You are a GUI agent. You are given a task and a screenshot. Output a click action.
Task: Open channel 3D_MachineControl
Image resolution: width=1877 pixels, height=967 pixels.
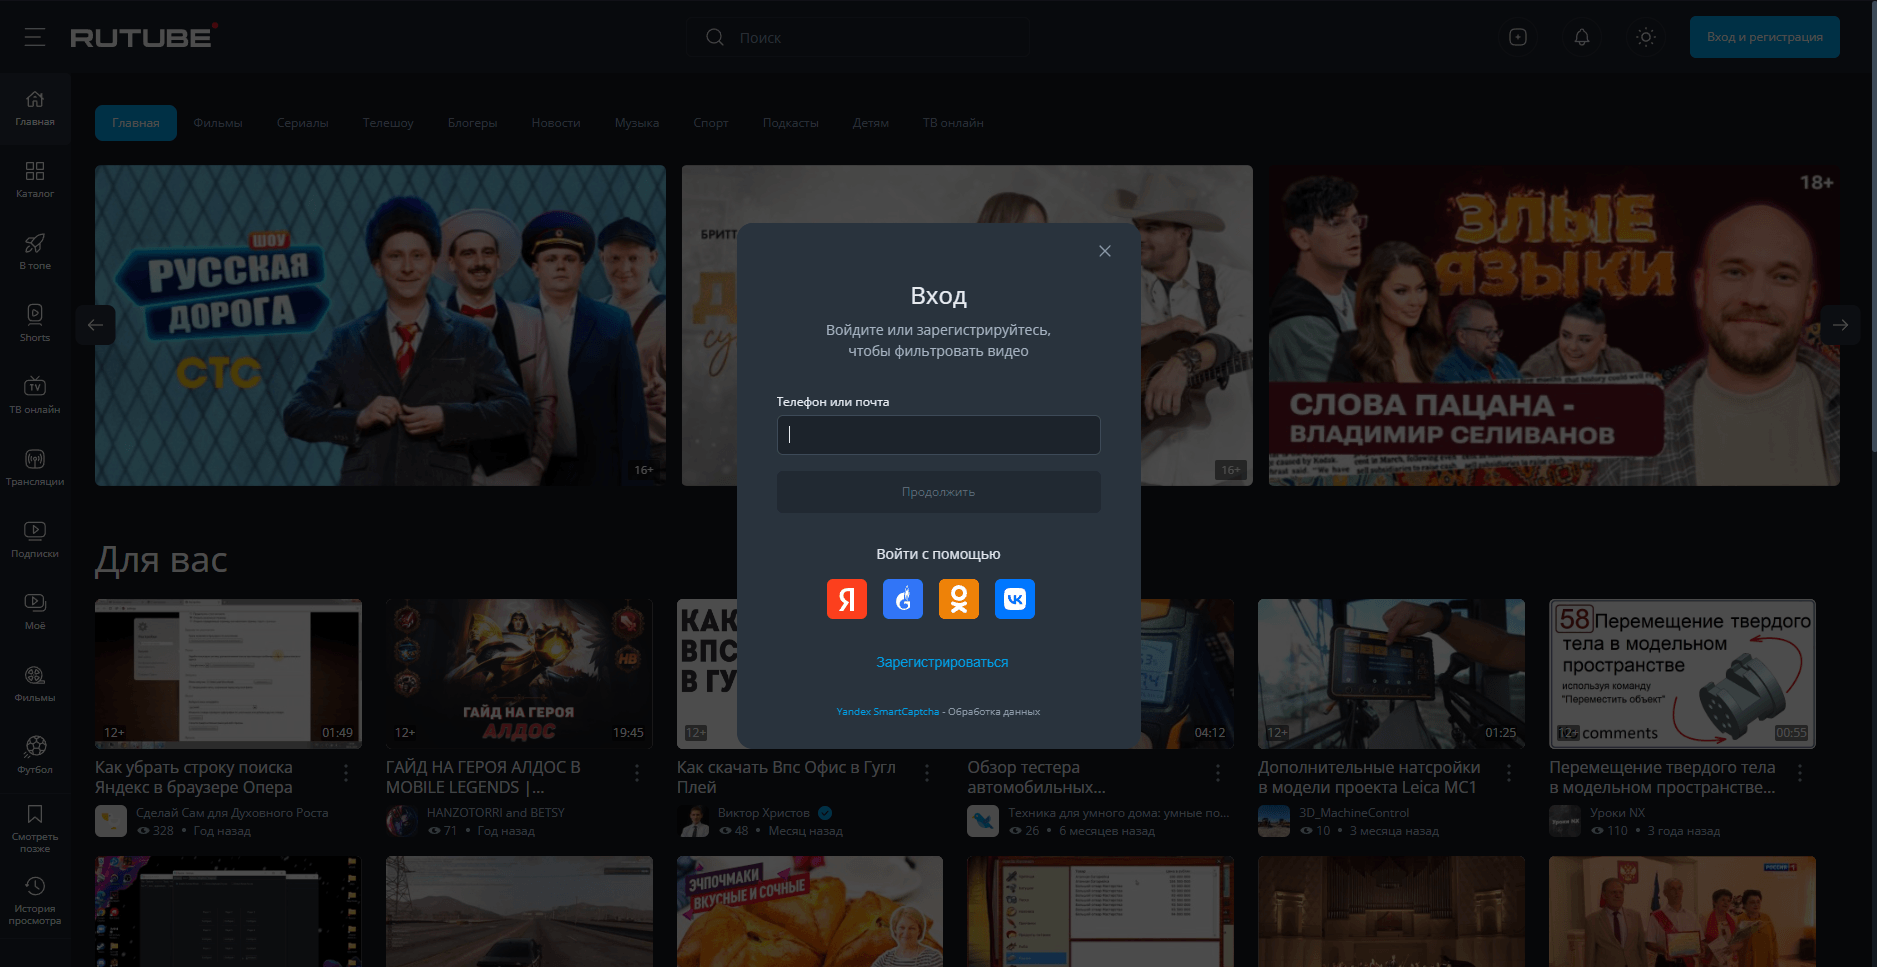(1354, 813)
